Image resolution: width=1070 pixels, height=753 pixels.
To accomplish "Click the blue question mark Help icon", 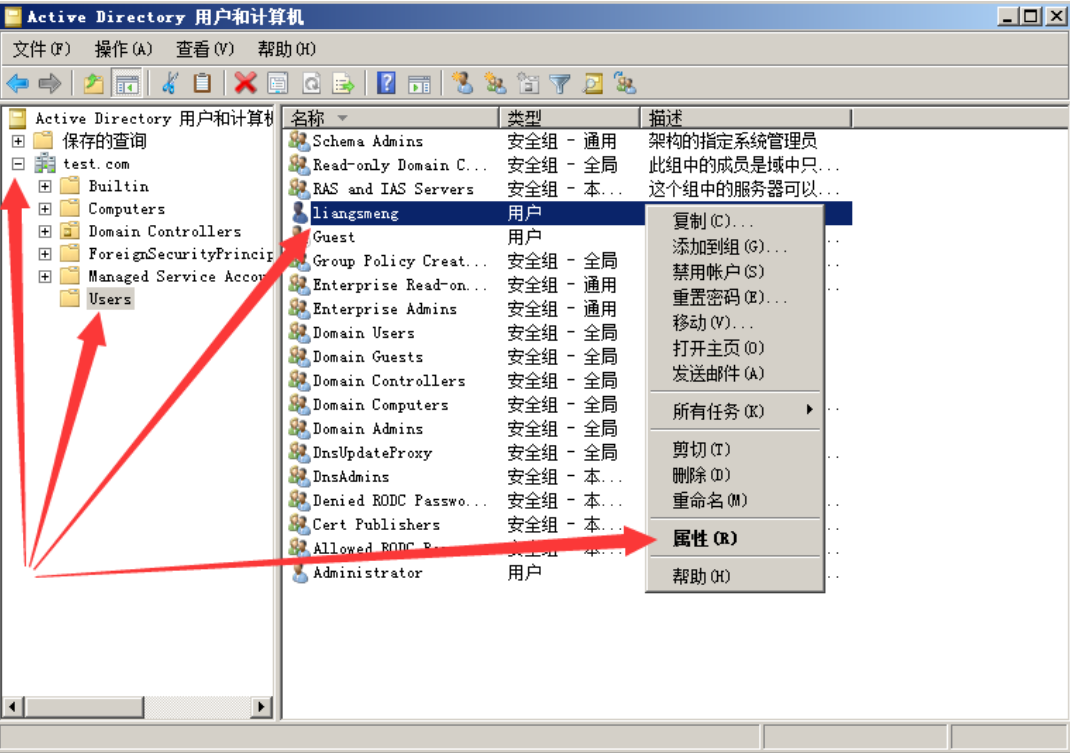I will point(386,84).
